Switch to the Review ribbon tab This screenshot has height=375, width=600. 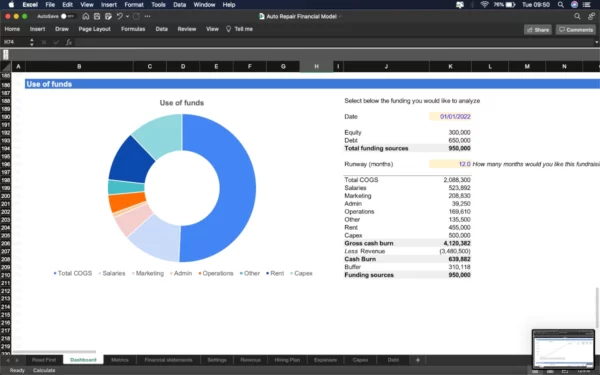(187, 29)
